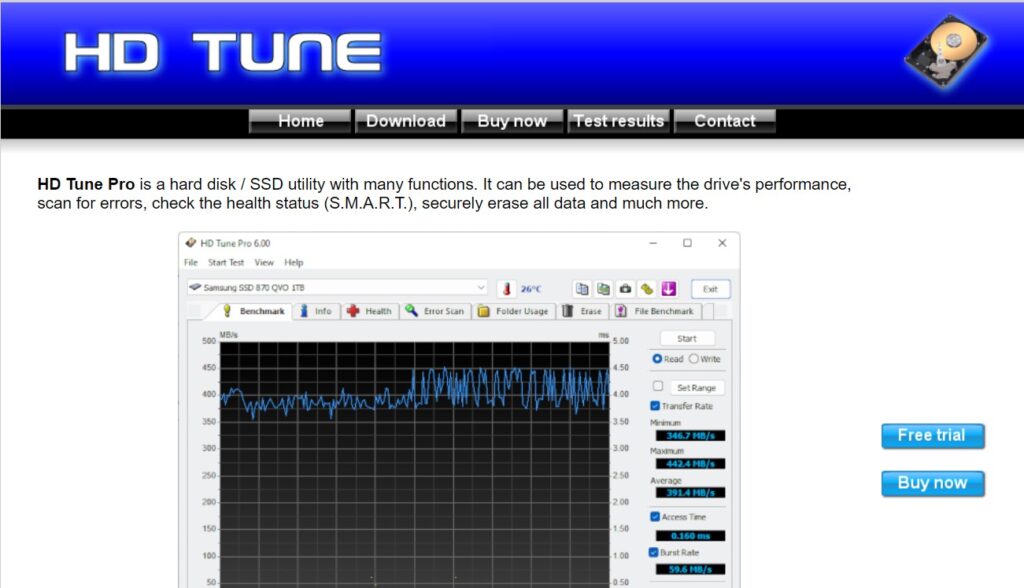Open the Test results navigation link
Image resolution: width=1024 pixels, height=588 pixels.
pyautogui.click(x=618, y=121)
